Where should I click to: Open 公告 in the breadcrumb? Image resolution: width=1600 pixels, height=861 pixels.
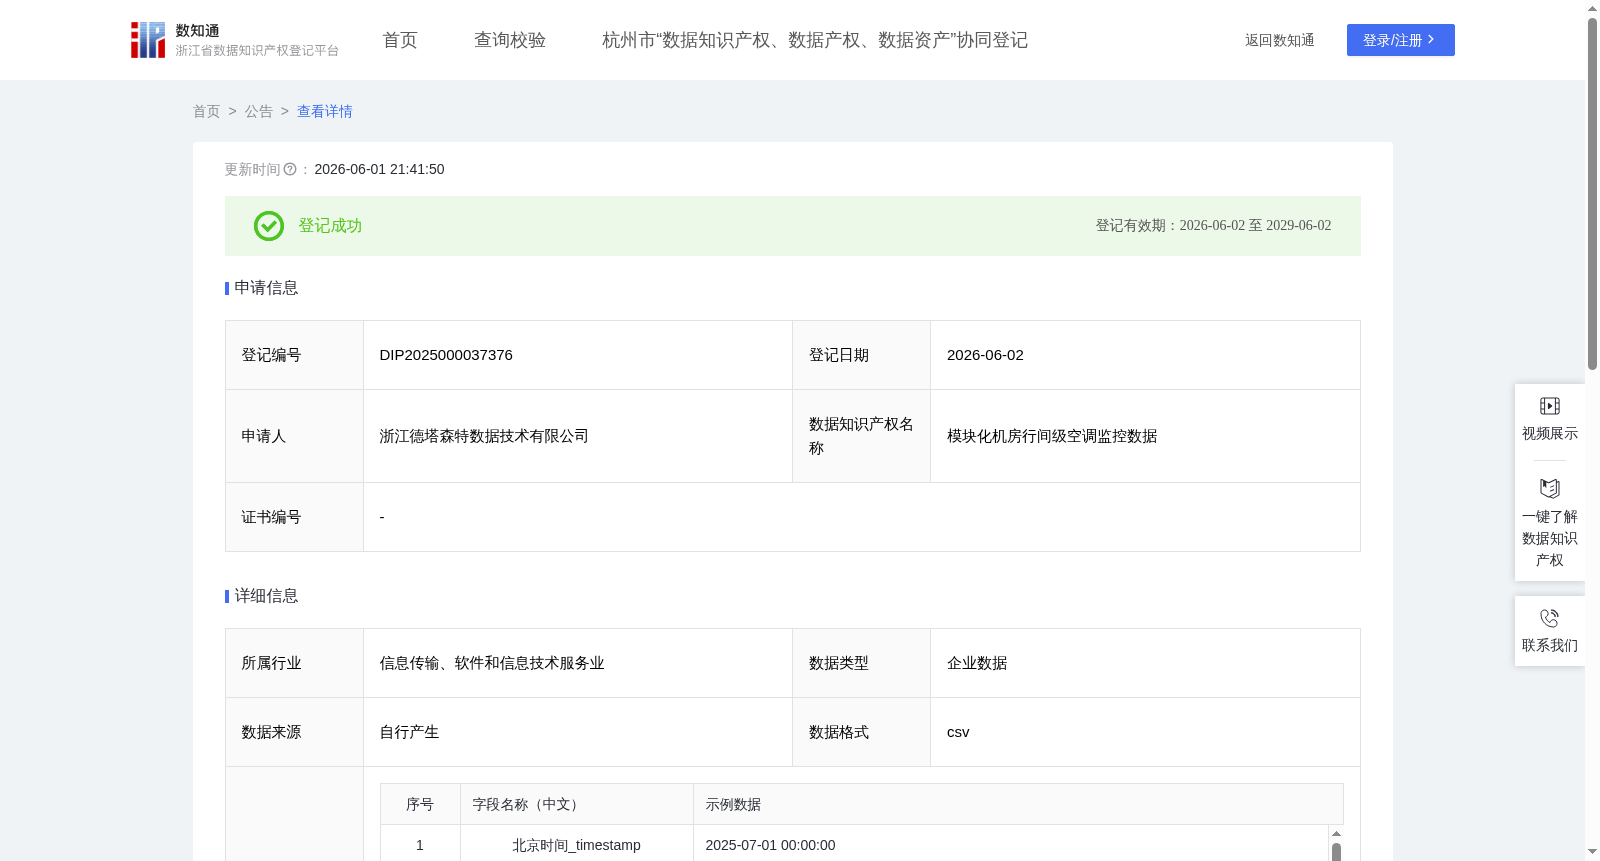coord(259,112)
